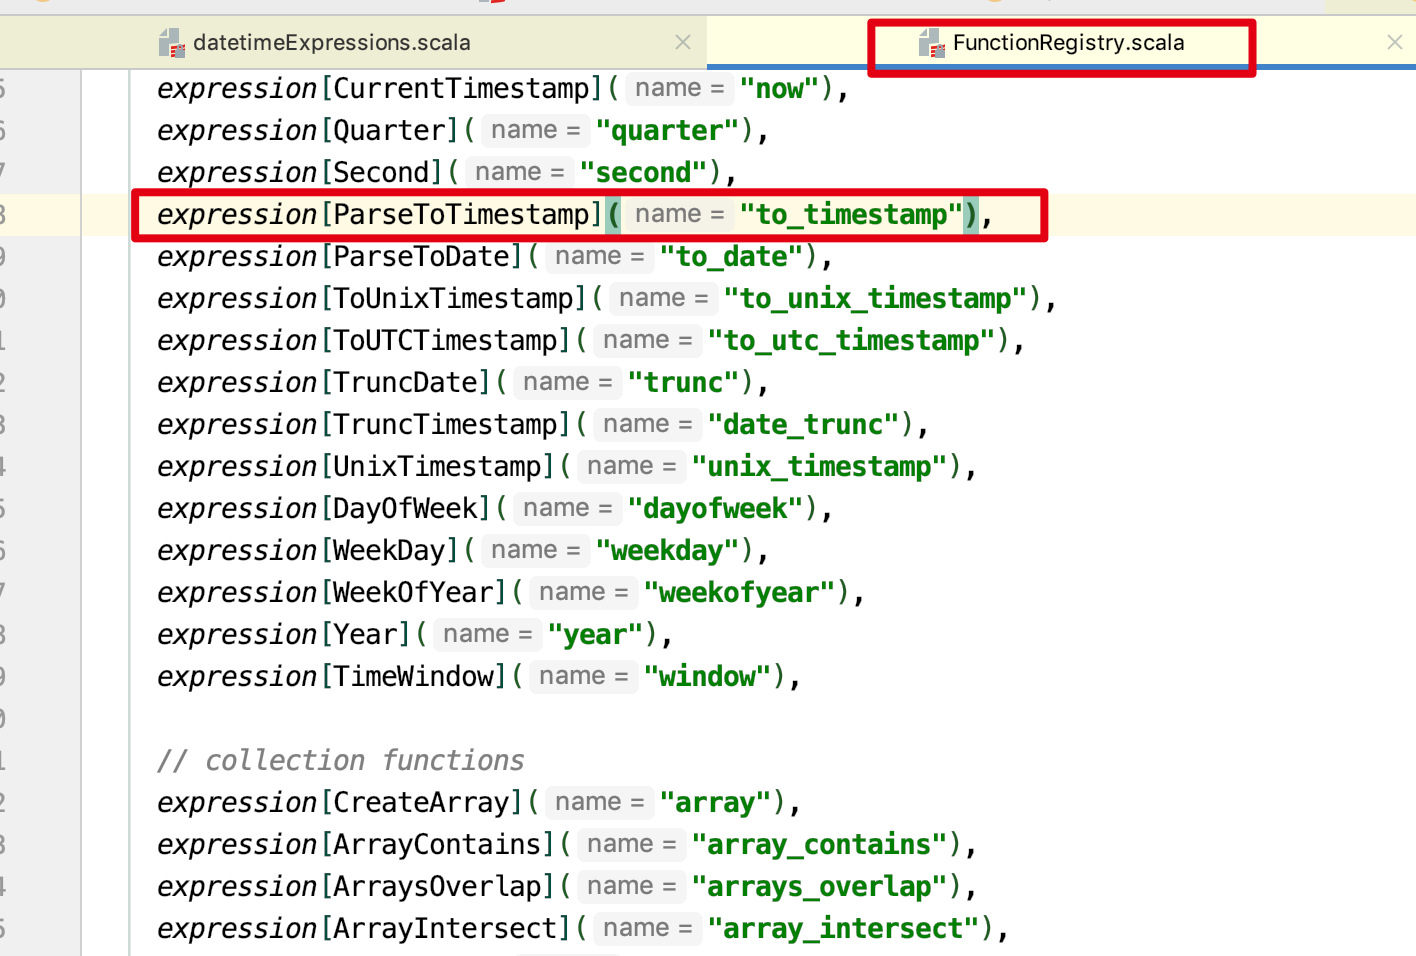The image size is (1416, 956).
Task: Close the FunctionRegistry.scala tab
Action: (x=1395, y=42)
